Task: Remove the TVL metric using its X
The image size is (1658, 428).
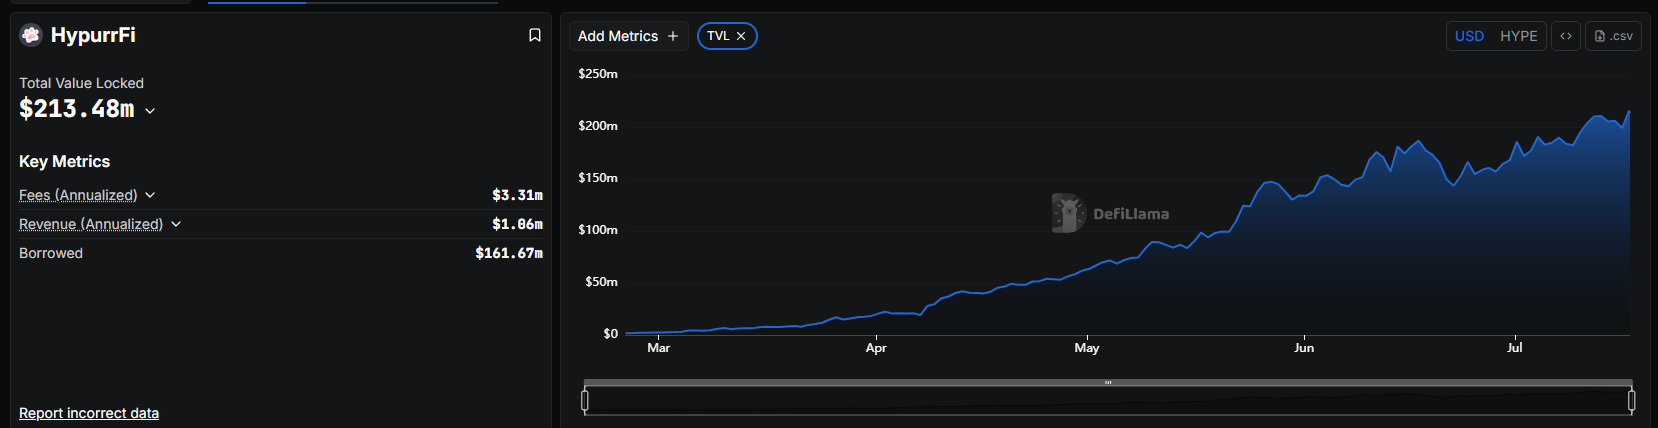Action: [x=741, y=36]
